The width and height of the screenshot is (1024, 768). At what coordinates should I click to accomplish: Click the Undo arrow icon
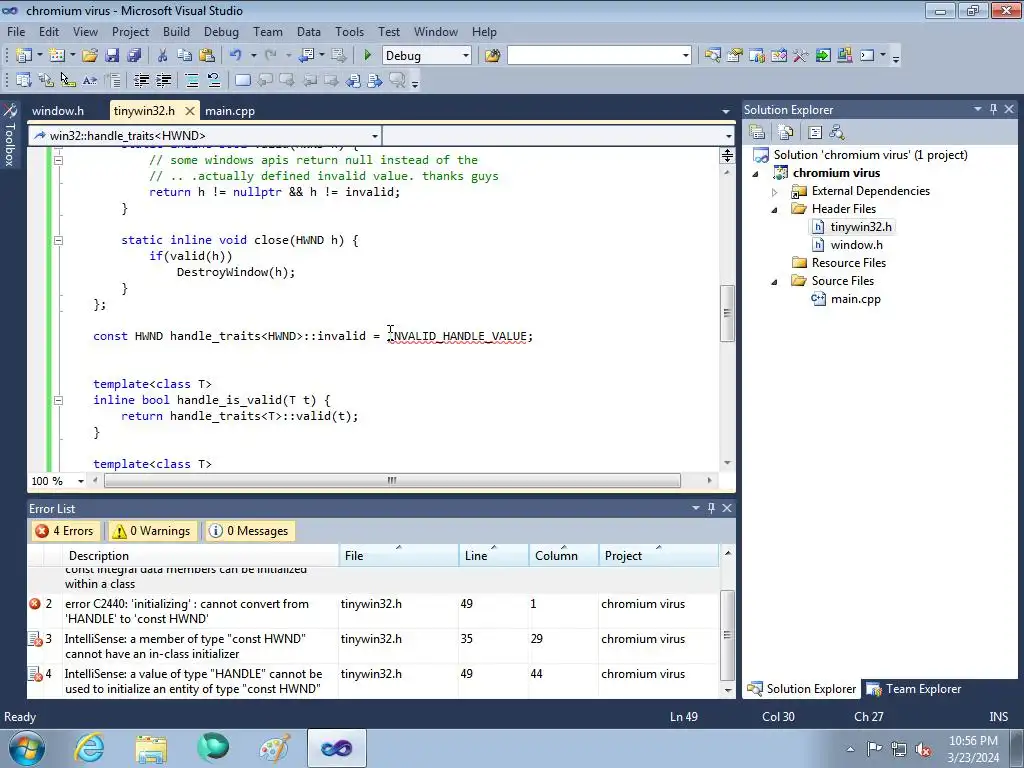pyautogui.click(x=236, y=56)
